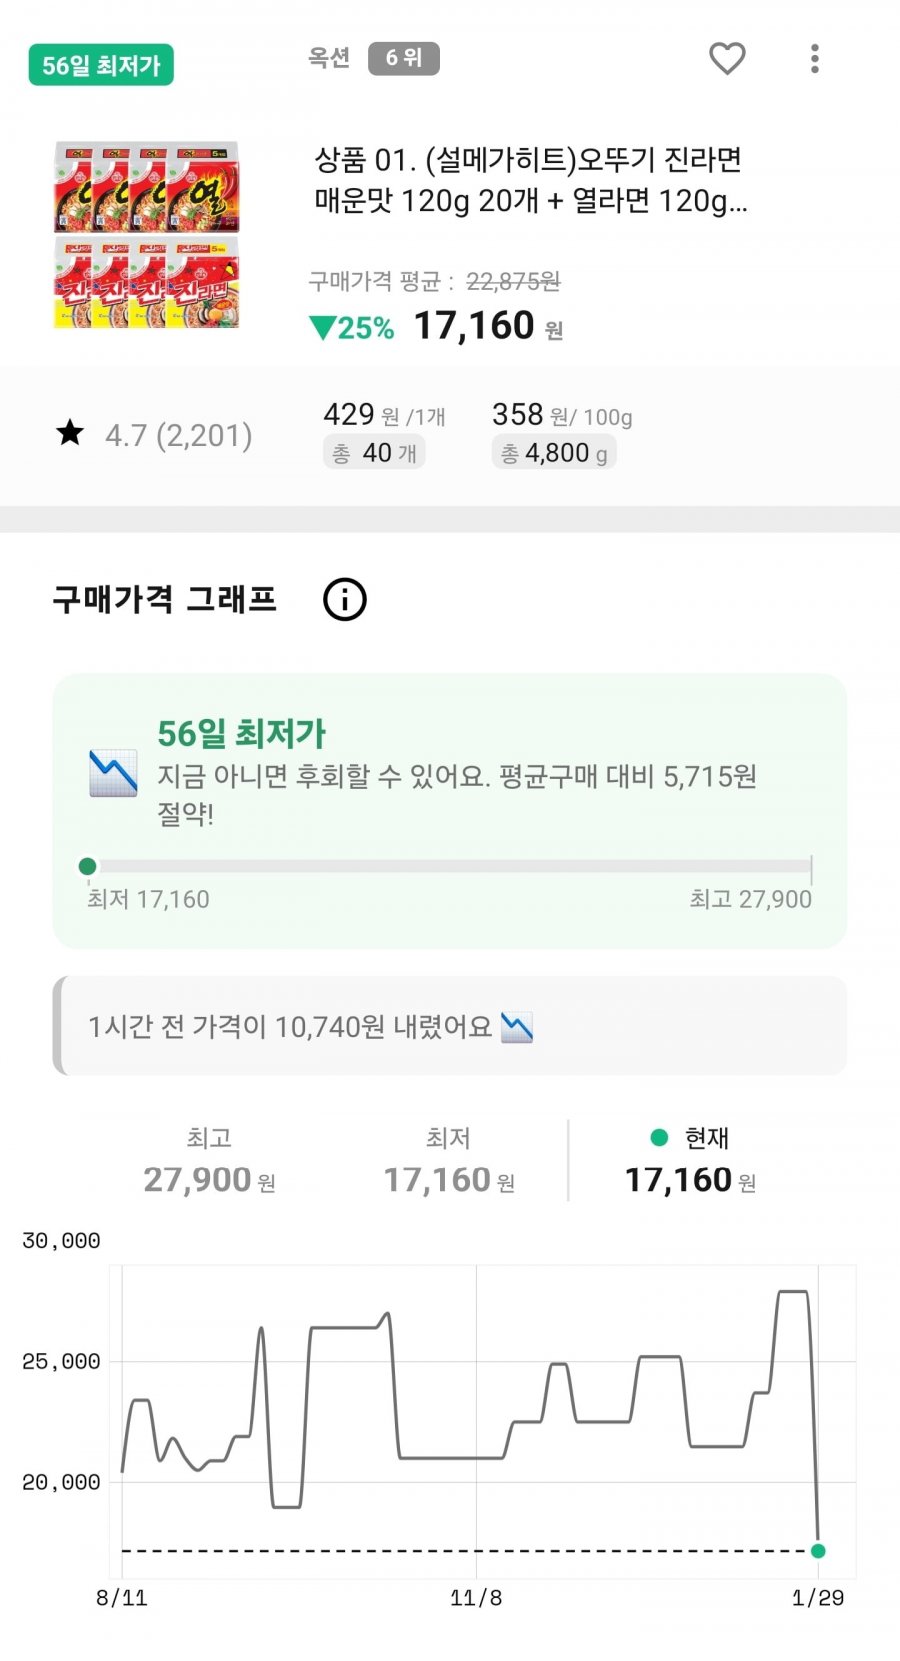Open the 옥션 seller label
This screenshot has height=1661, width=900.
(x=329, y=58)
